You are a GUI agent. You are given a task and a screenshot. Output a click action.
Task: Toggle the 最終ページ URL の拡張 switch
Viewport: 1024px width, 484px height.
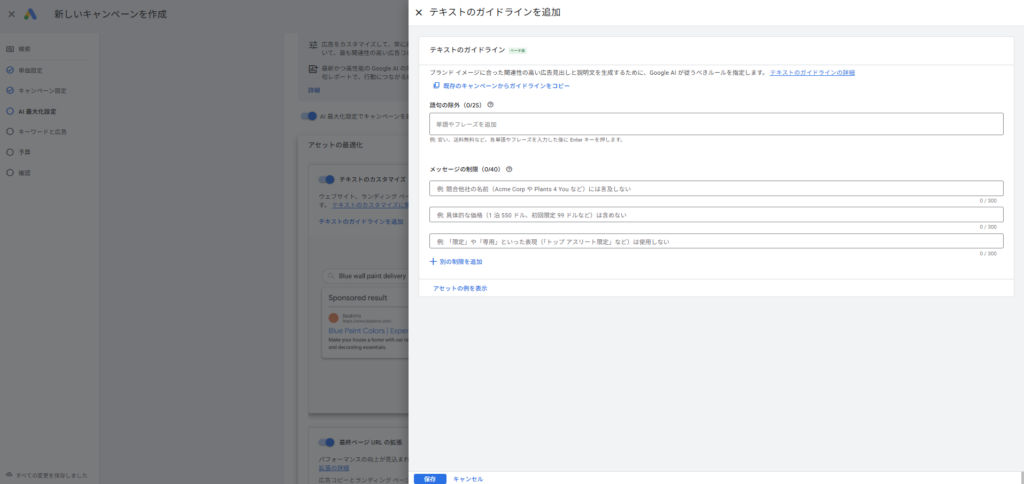click(326, 442)
